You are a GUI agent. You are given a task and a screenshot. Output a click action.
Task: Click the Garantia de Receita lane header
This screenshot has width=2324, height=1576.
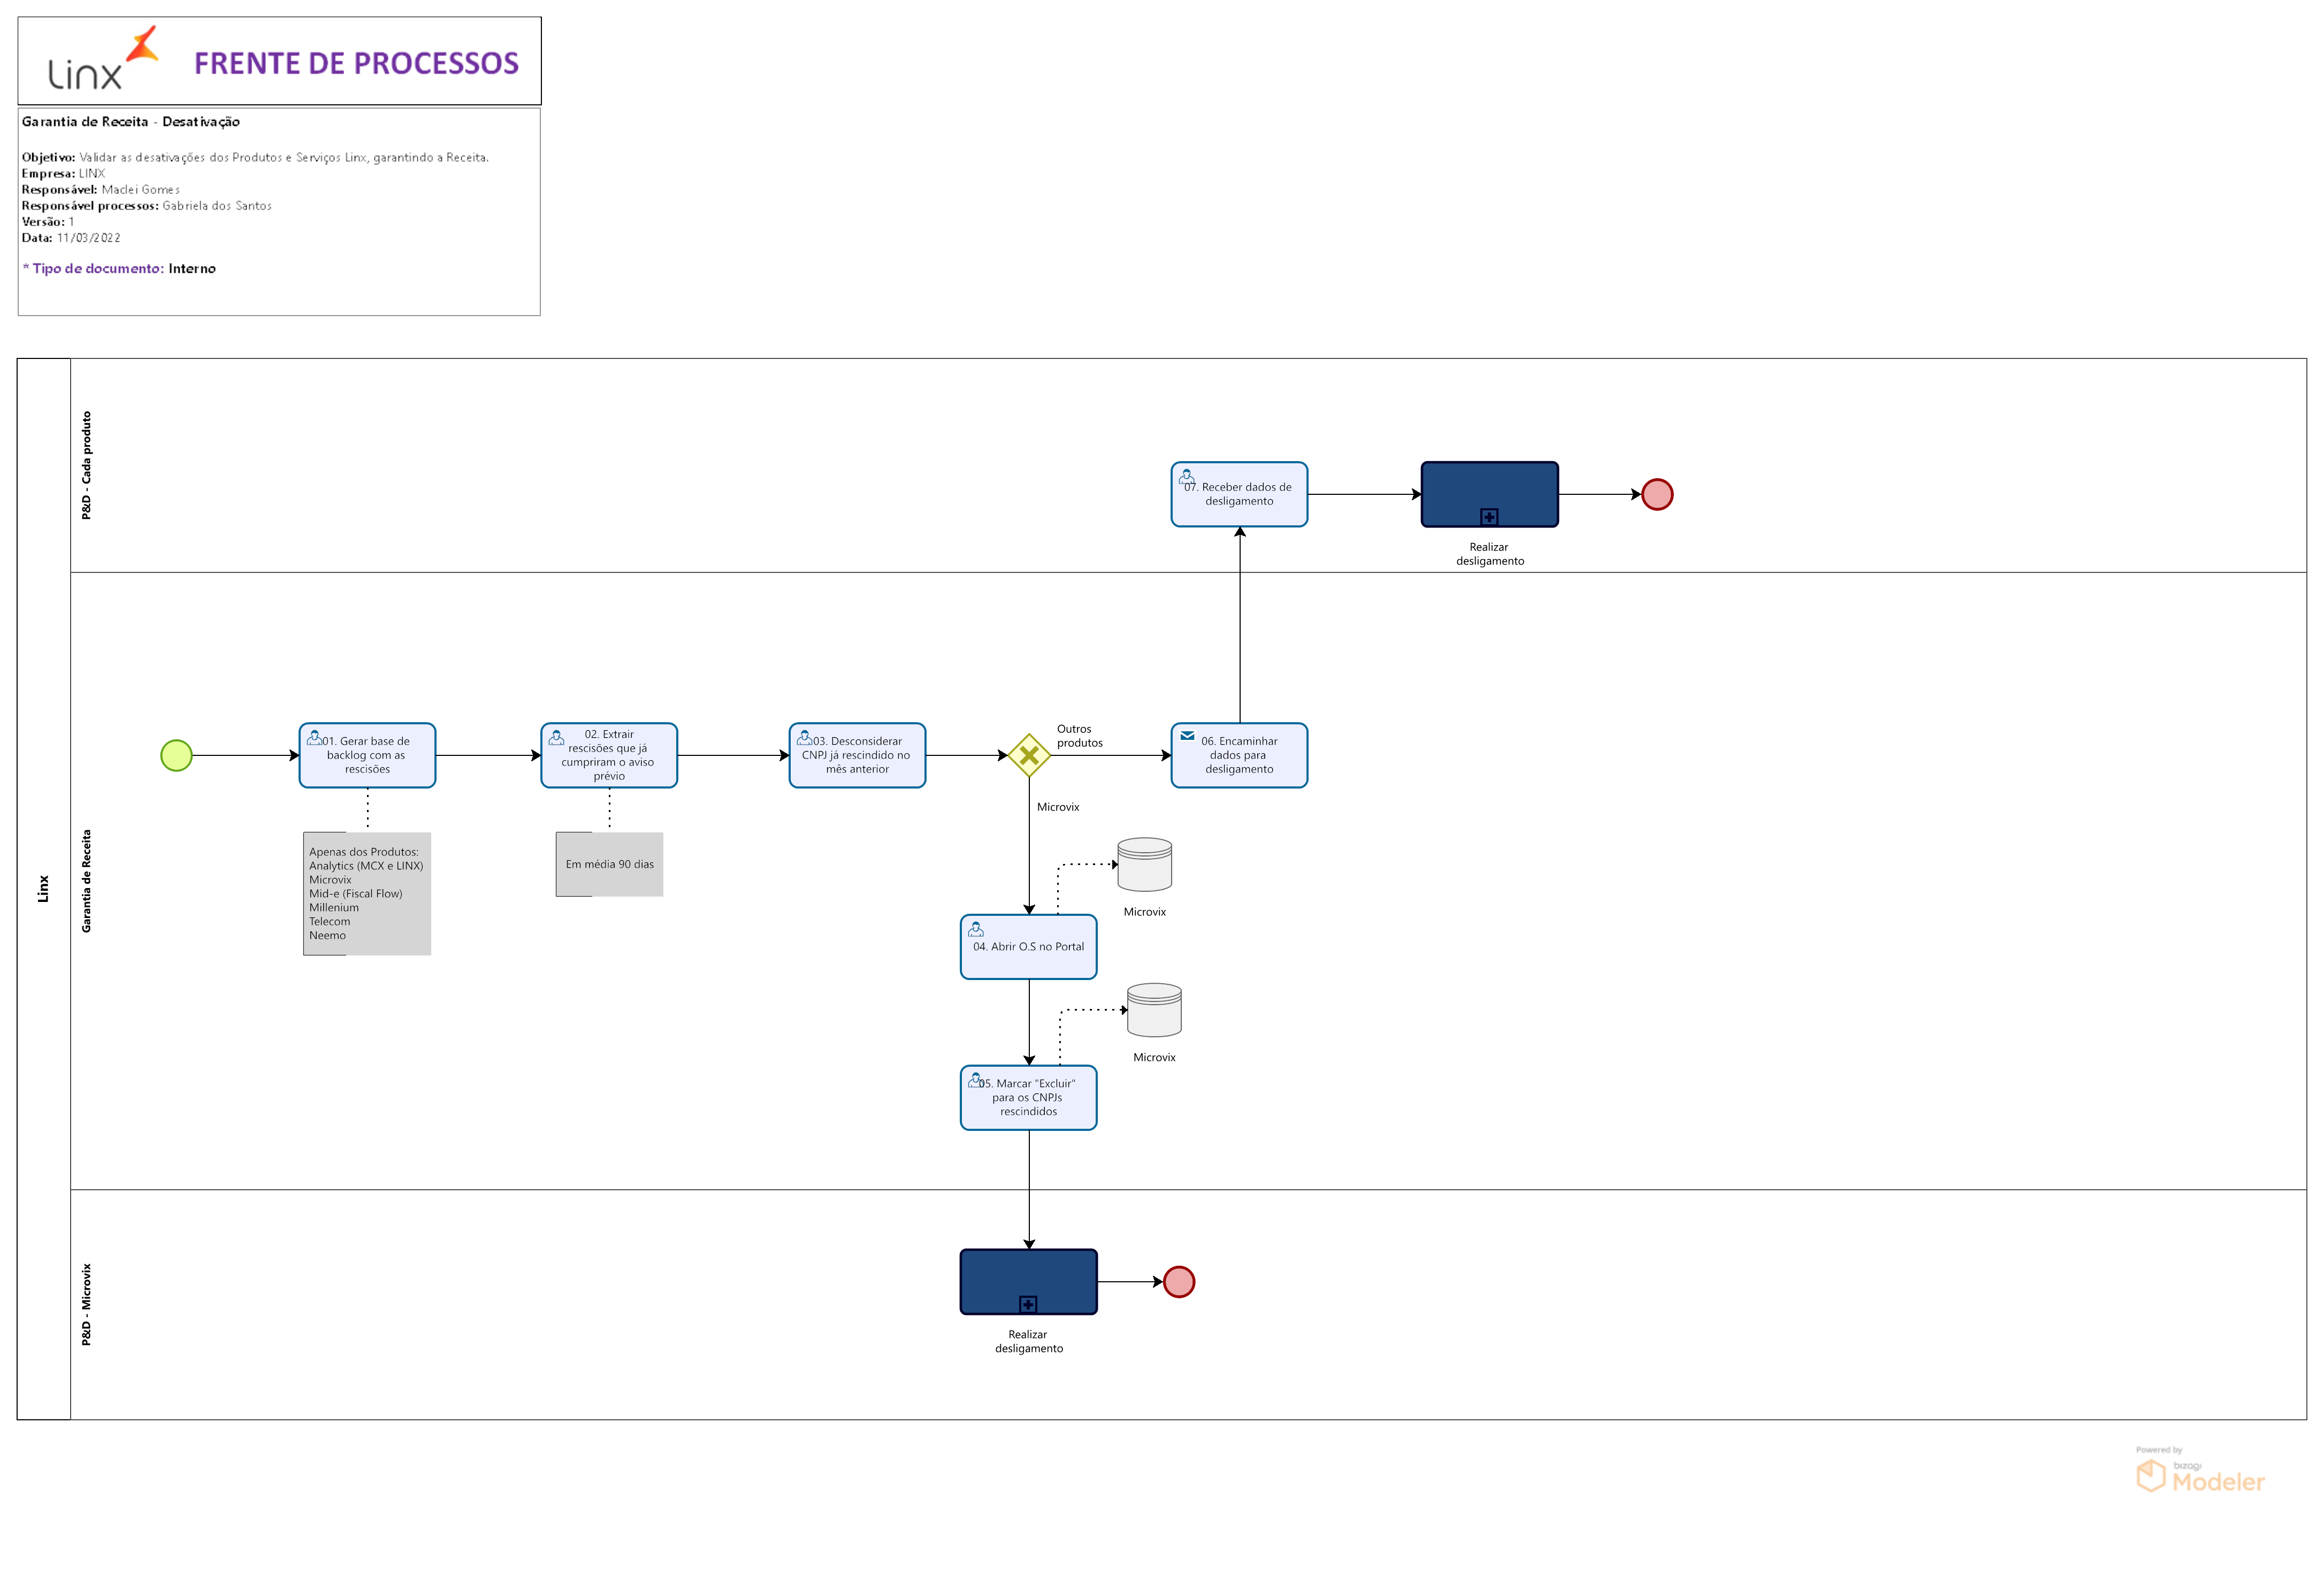tap(86, 880)
